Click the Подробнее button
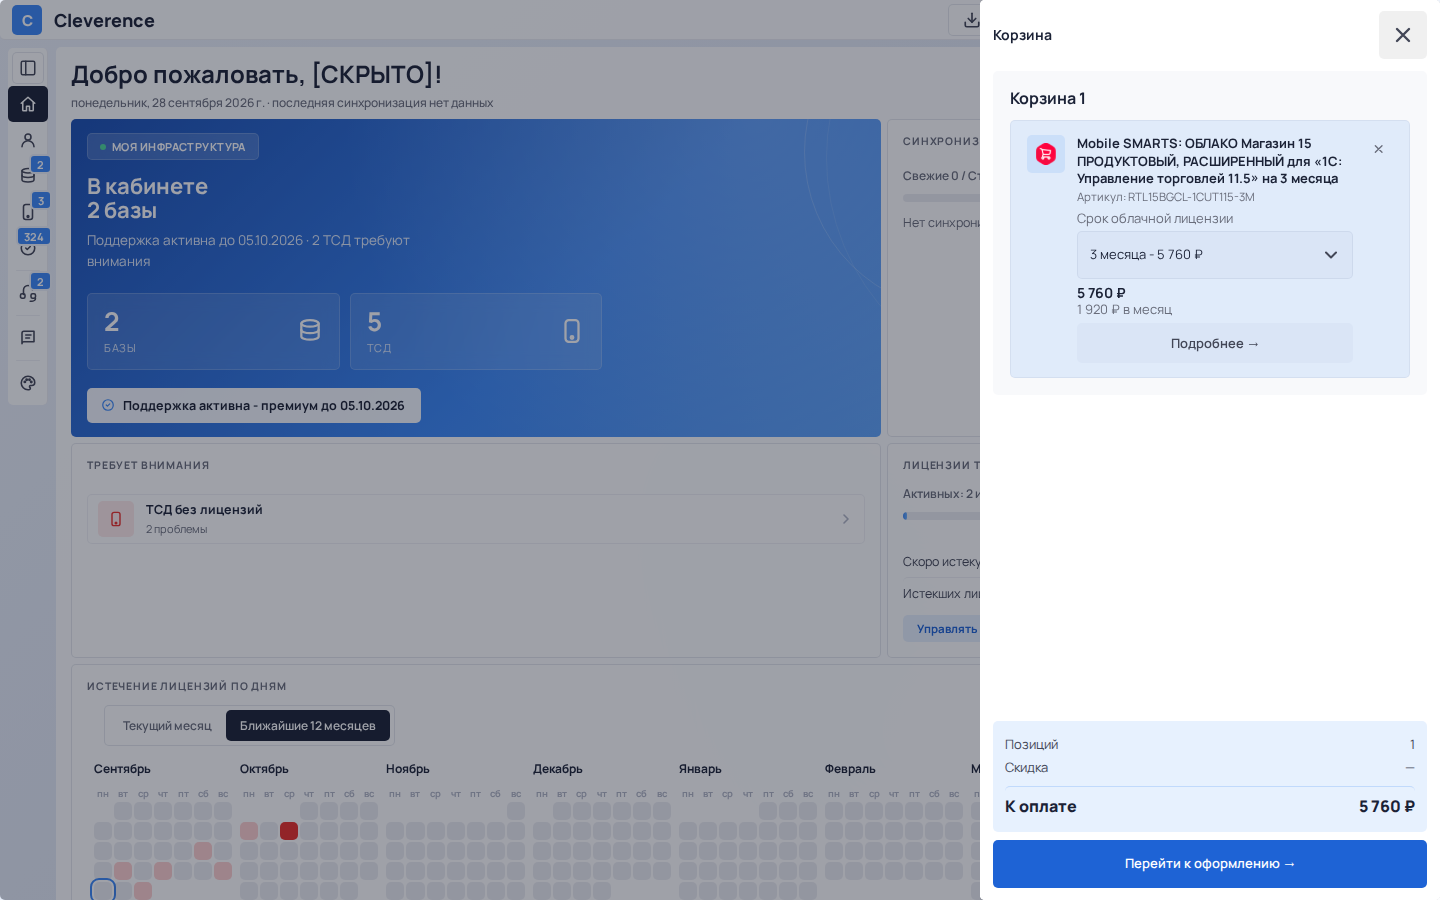Viewport: 1440px width, 900px height. (x=1214, y=343)
